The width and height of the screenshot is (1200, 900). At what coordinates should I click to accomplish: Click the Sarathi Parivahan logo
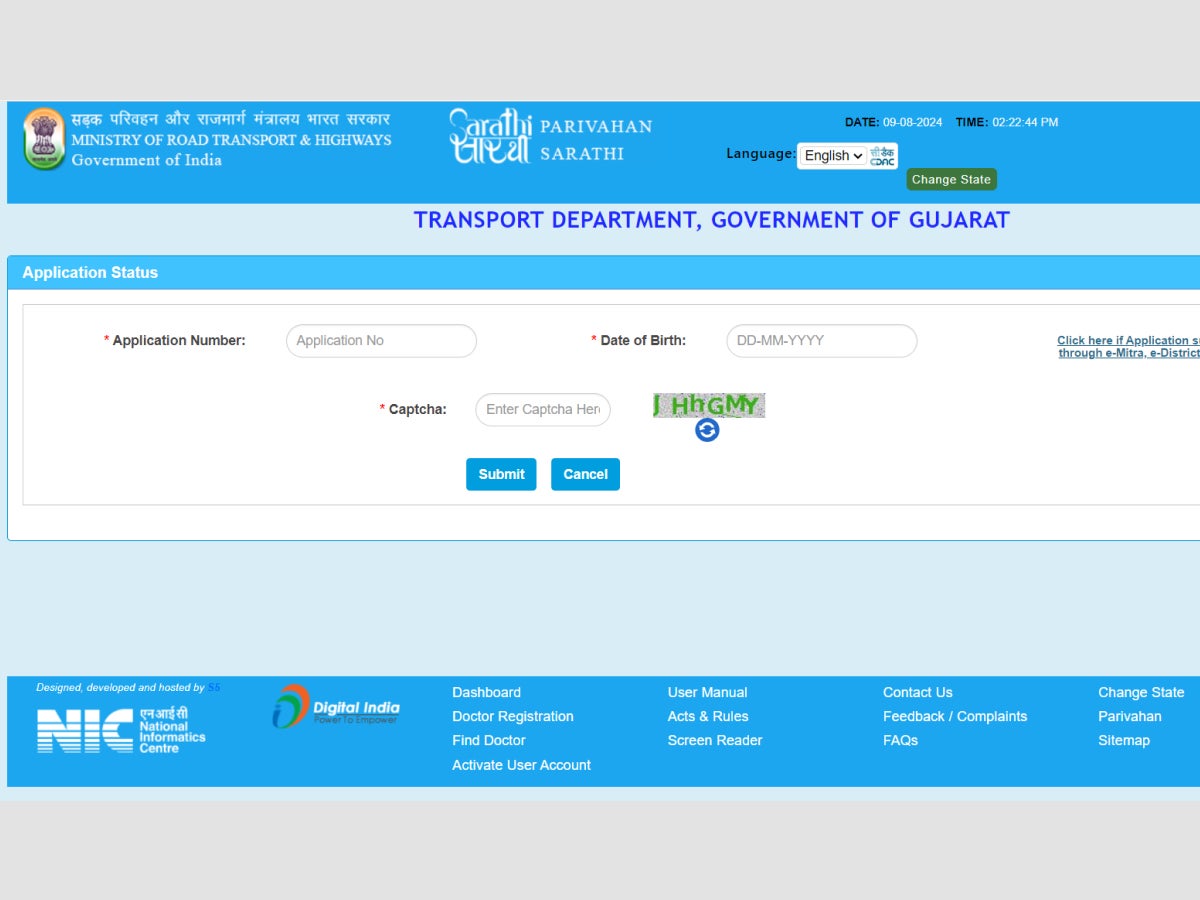[490, 136]
